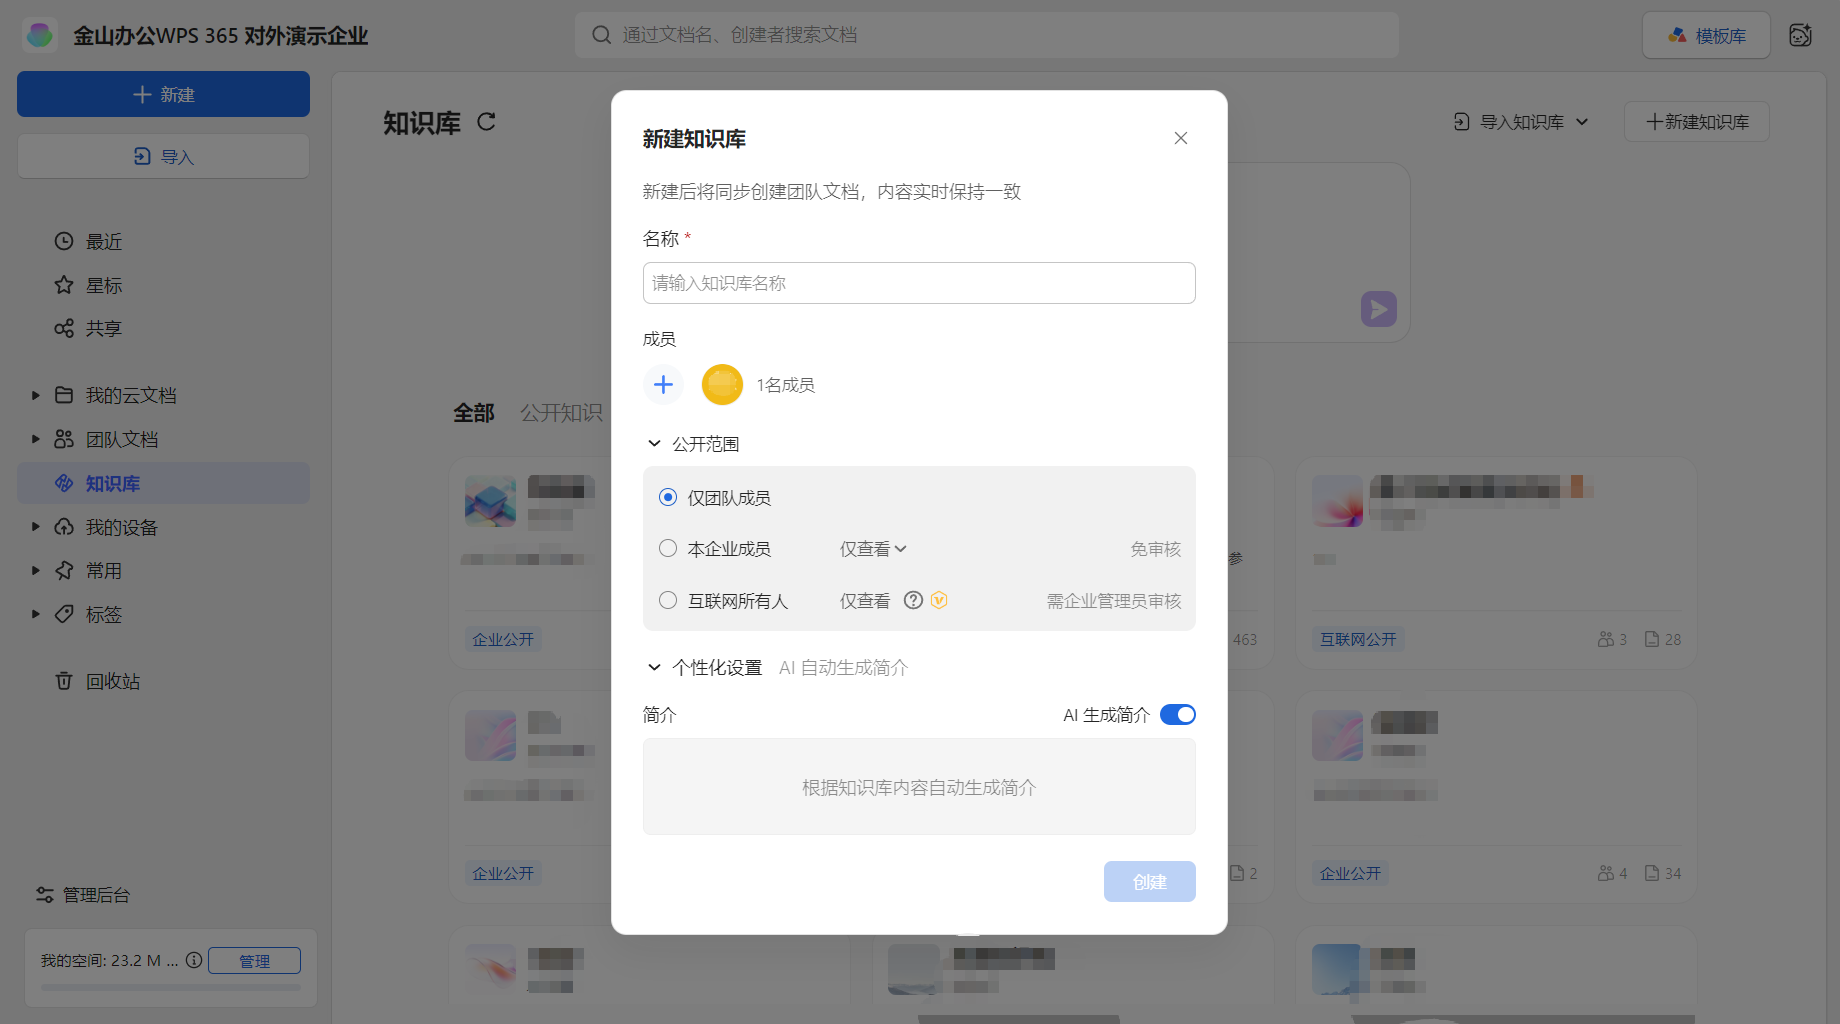Select the 互联网所有人 radio option

tap(668, 600)
